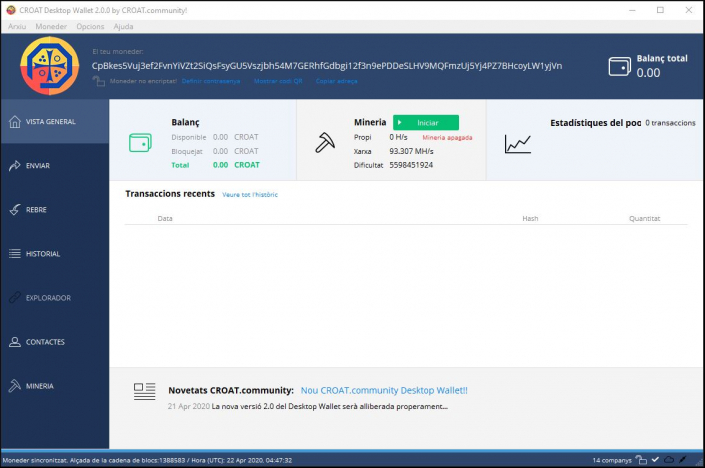
Task: Click the CROAT coin logo
Action: [49, 66]
